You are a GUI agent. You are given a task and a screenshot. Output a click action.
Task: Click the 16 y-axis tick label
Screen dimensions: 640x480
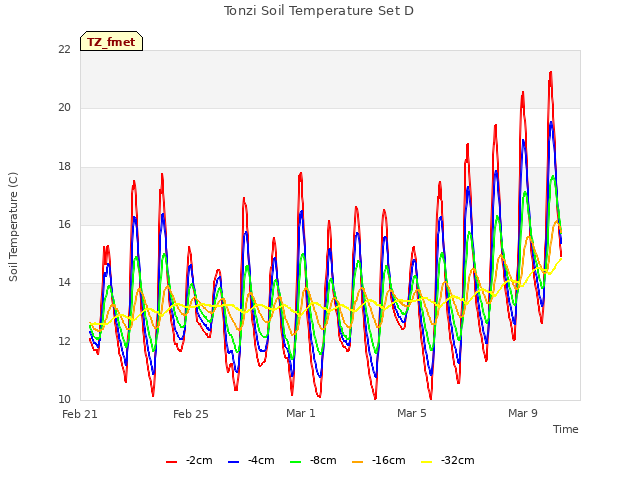coord(64,224)
